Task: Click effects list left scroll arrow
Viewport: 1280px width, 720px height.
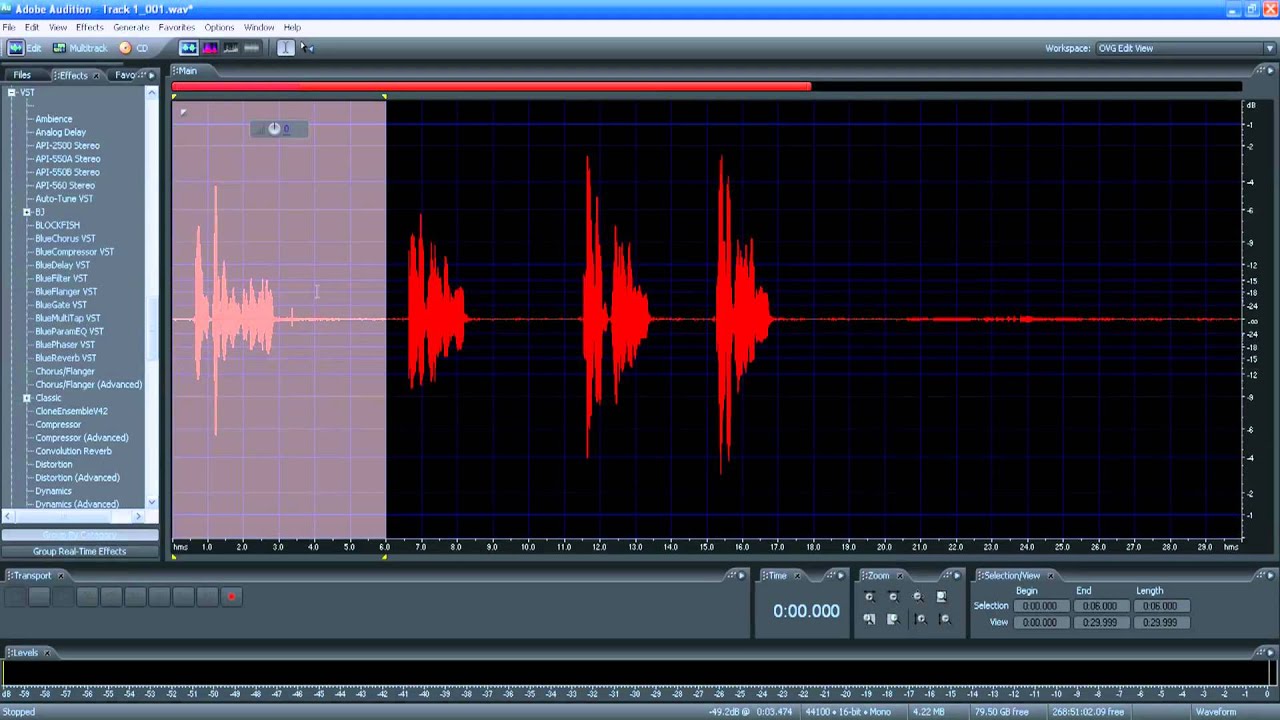Action: (8, 516)
